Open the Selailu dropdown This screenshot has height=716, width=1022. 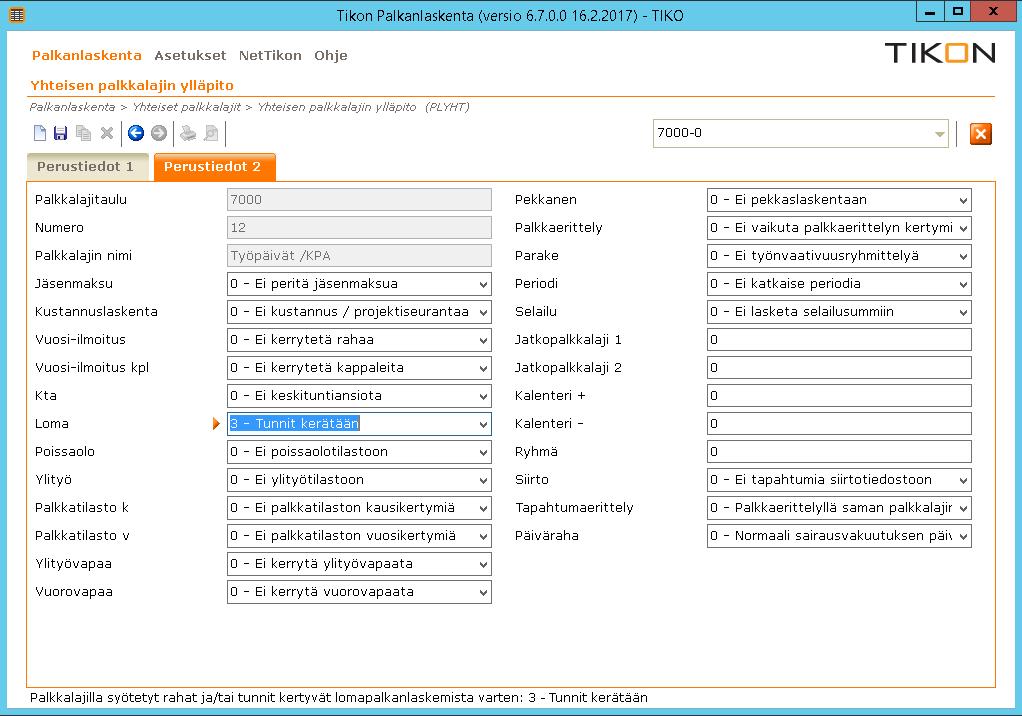click(963, 312)
